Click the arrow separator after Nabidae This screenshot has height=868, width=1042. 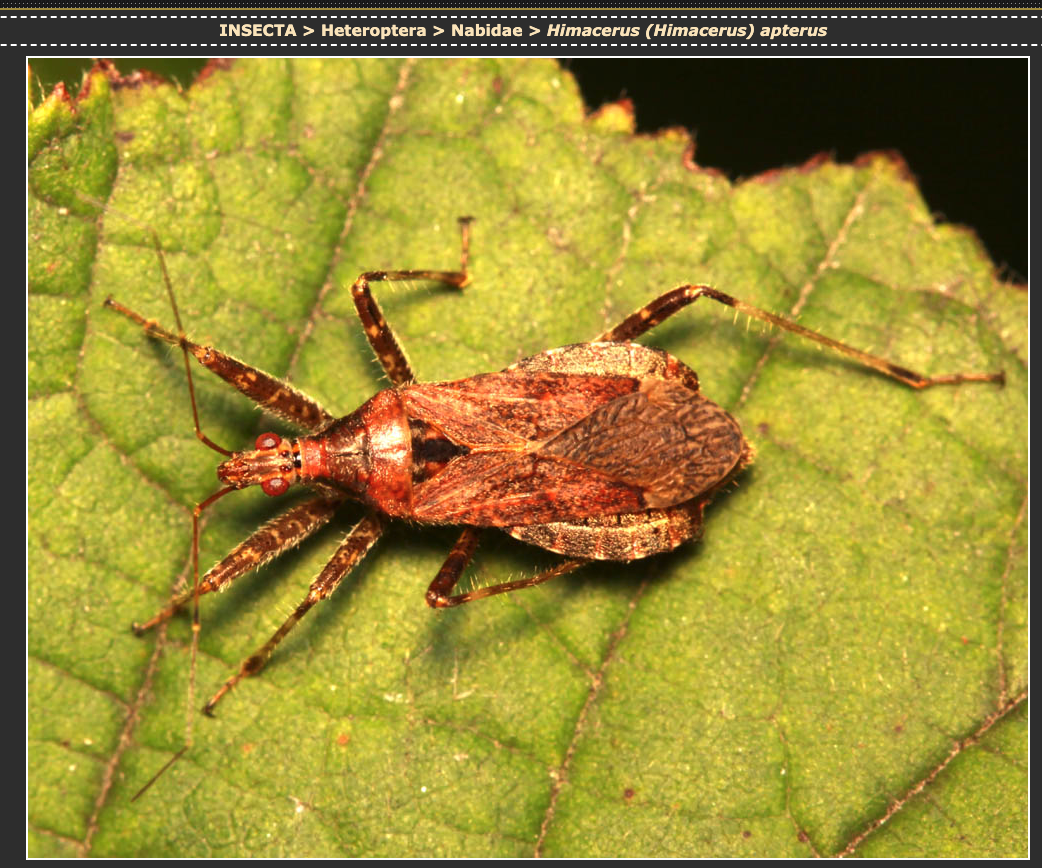click(534, 30)
